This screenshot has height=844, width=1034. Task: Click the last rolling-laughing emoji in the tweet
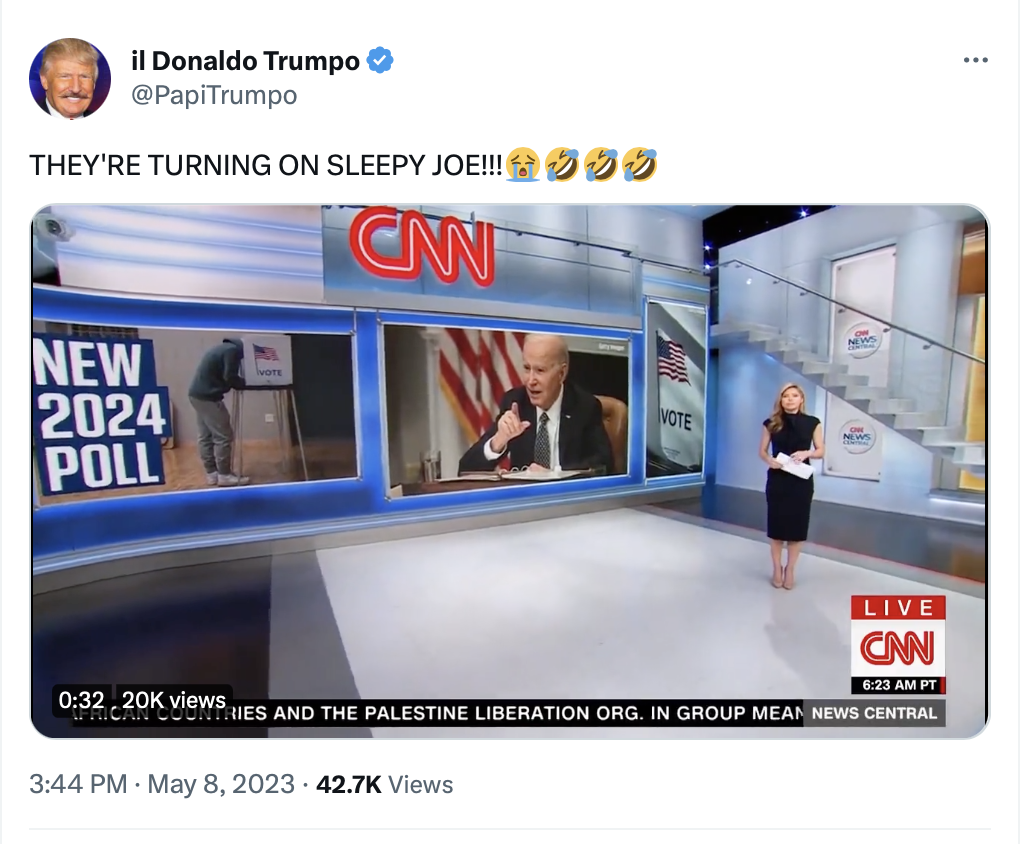coord(639,165)
